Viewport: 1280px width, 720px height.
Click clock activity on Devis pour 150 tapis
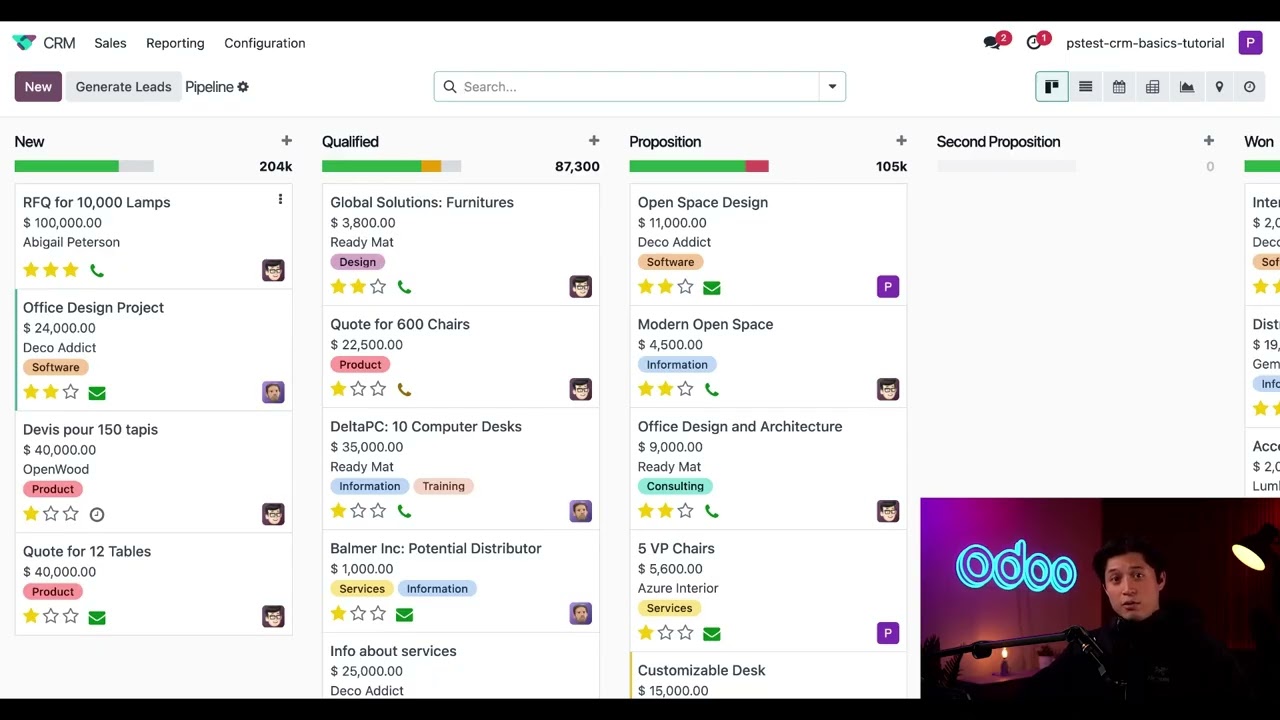(97, 514)
